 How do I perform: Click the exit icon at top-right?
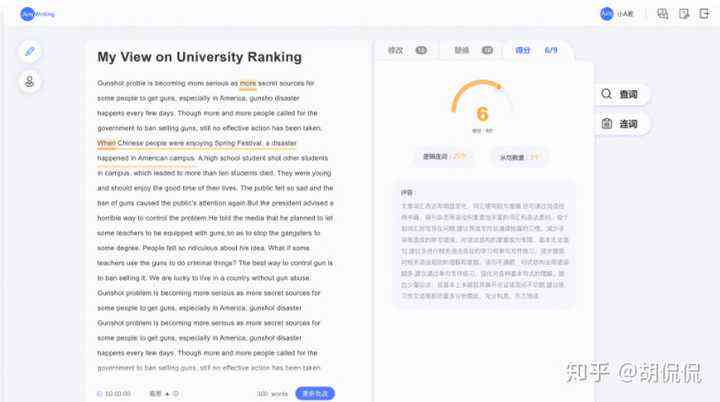704,14
